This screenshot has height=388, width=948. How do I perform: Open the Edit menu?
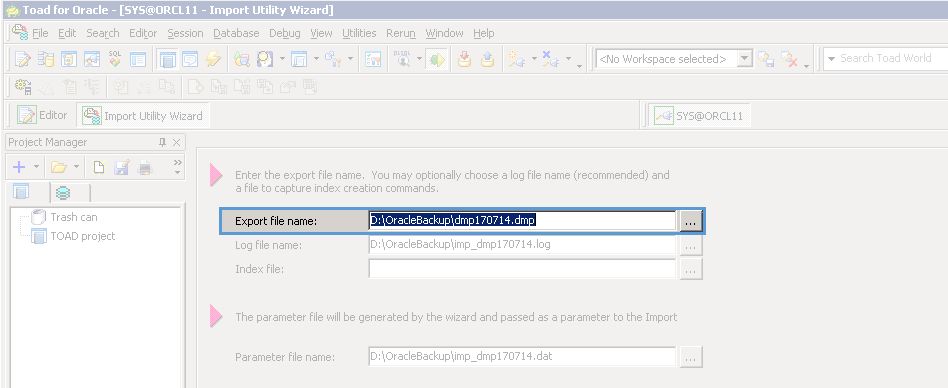click(67, 33)
